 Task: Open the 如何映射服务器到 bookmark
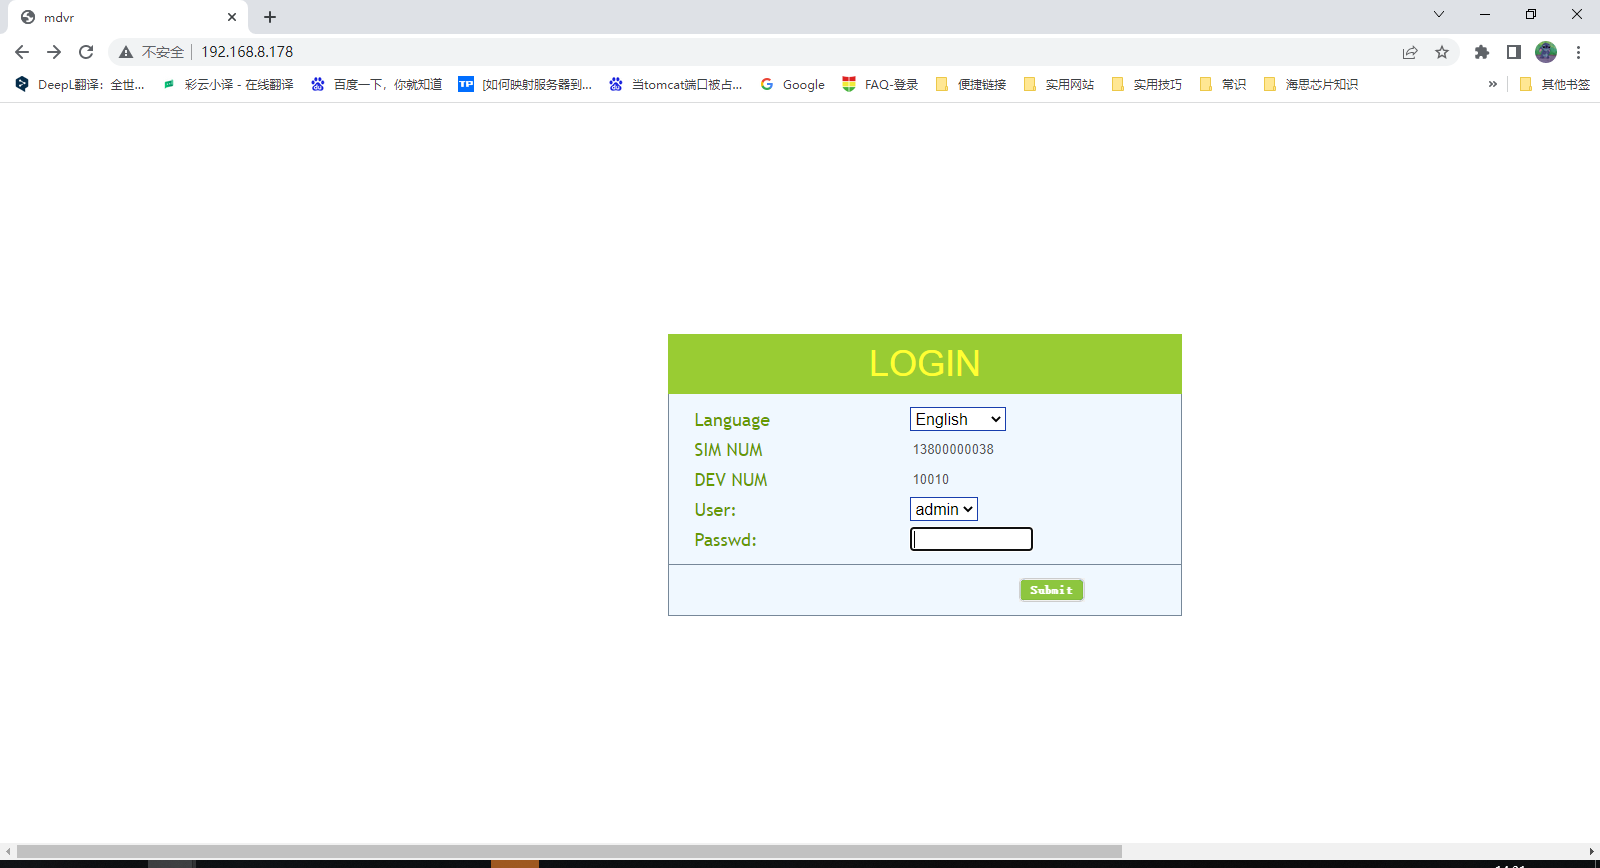[x=525, y=85]
